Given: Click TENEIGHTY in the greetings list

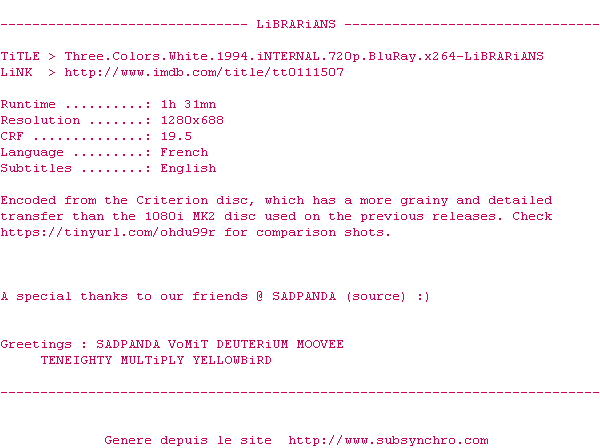Looking at the screenshot, I should pos(76,360).
